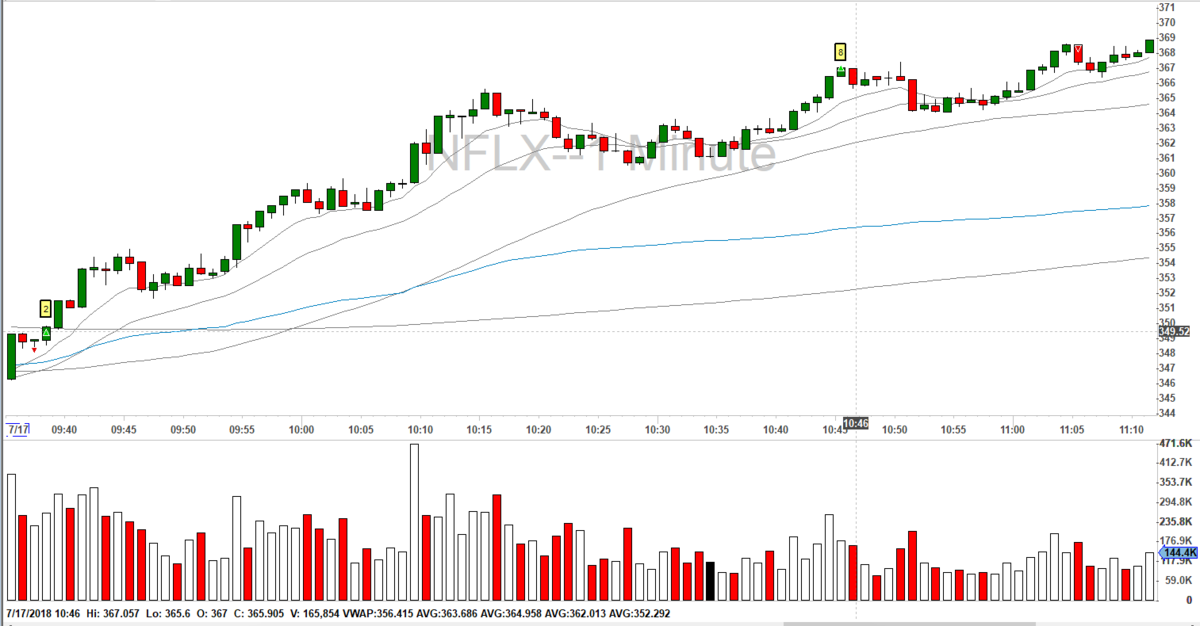Click the blue 144.4K volume tag
Screen dimensions: 1200x626
tap(1177, 552)
